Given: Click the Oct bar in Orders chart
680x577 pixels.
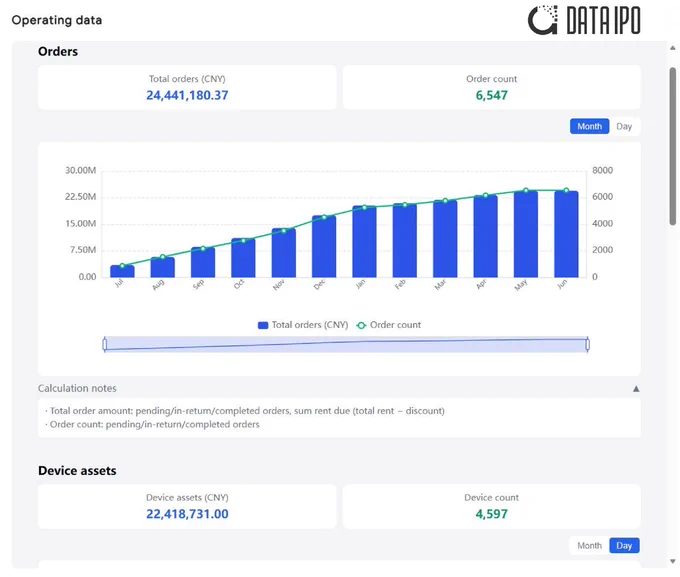Looking at the screenshot, I should coord(243,258).
